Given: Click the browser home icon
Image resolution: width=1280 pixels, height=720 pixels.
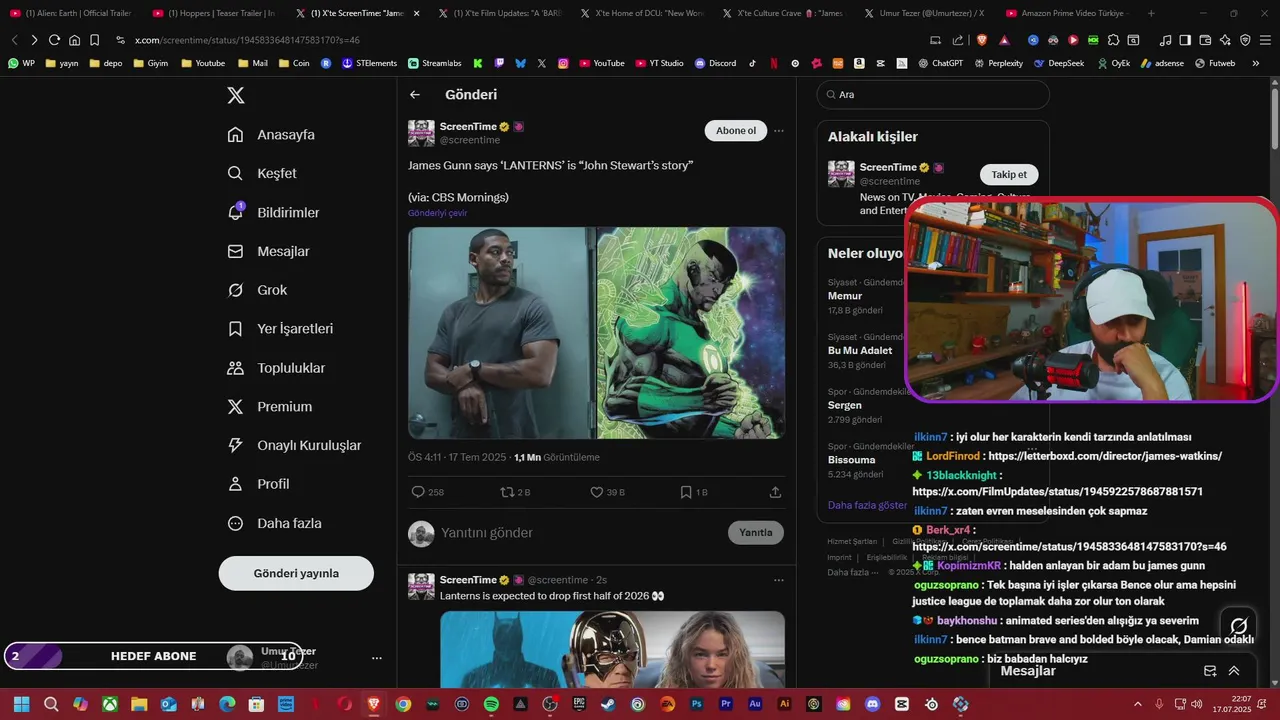Looking at the screenshot, I should click(x=74, y=40).
